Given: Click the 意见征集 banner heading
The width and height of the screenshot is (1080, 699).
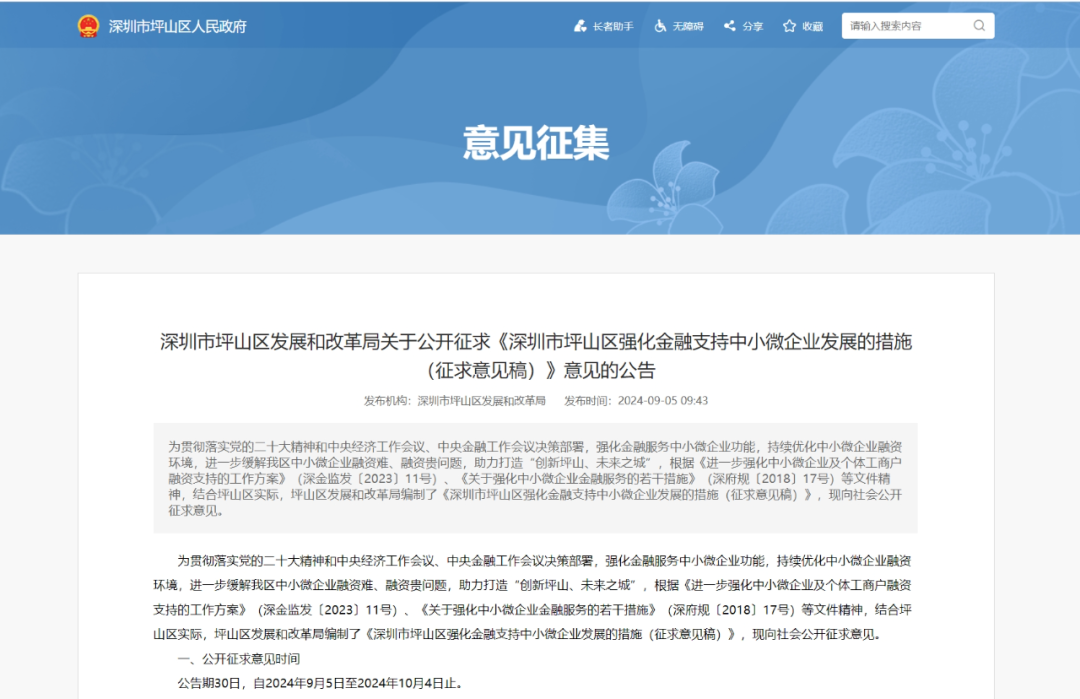Looking at the screenshot, I should (x=536, y=143).
